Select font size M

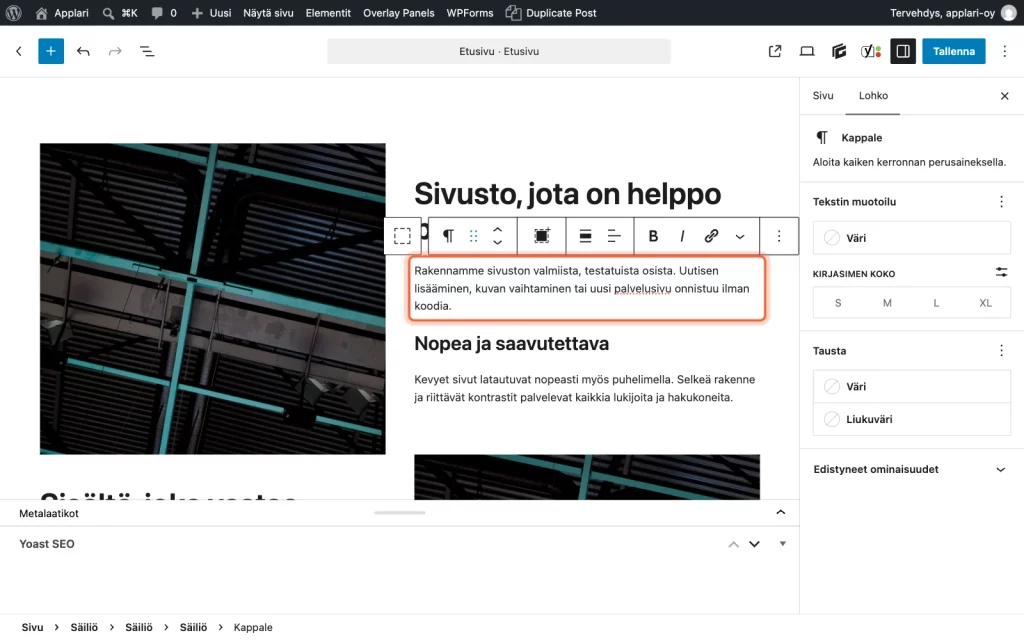click(887, 303)
